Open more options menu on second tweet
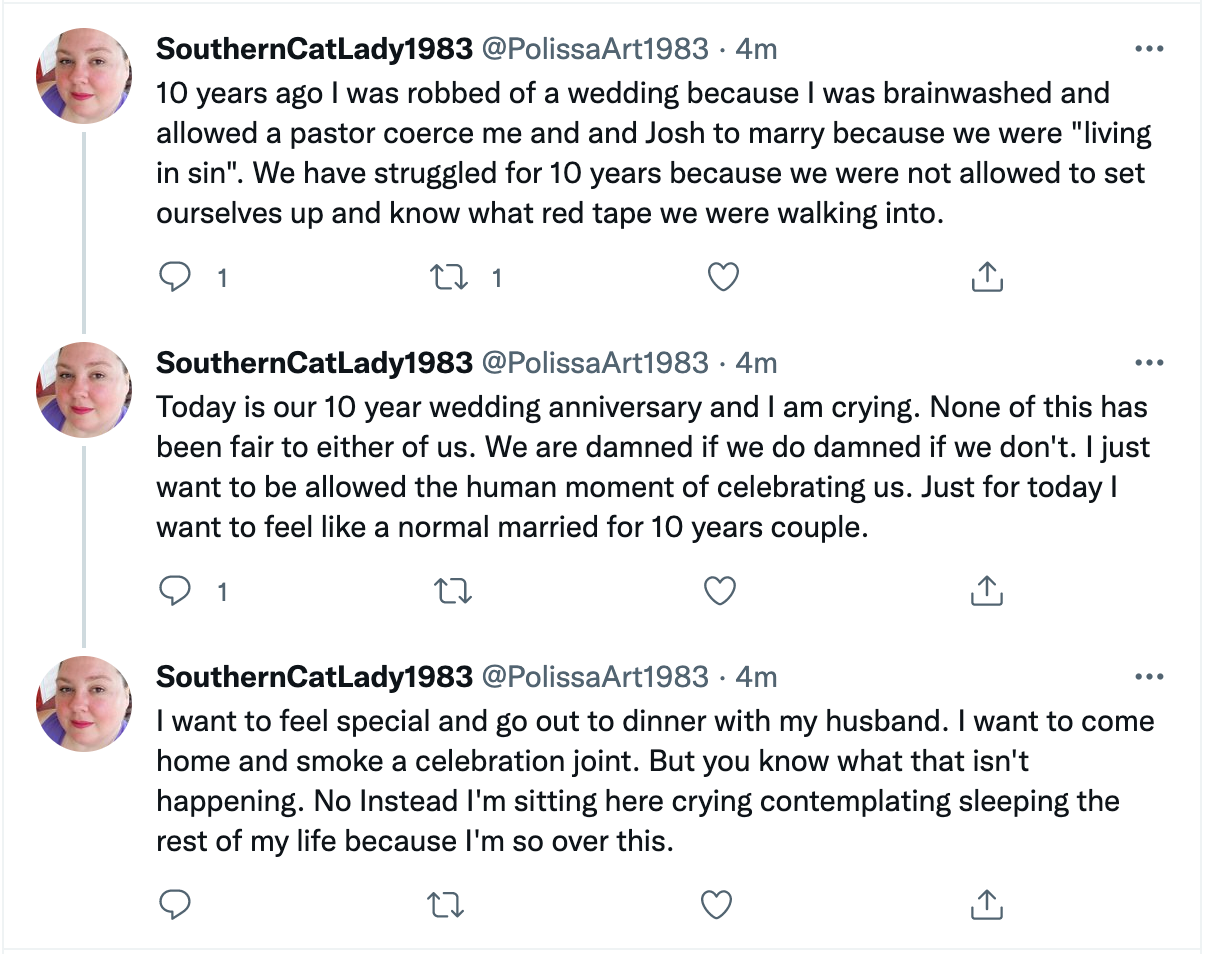Screen dimensions: 1206x954 point(1150,363)
